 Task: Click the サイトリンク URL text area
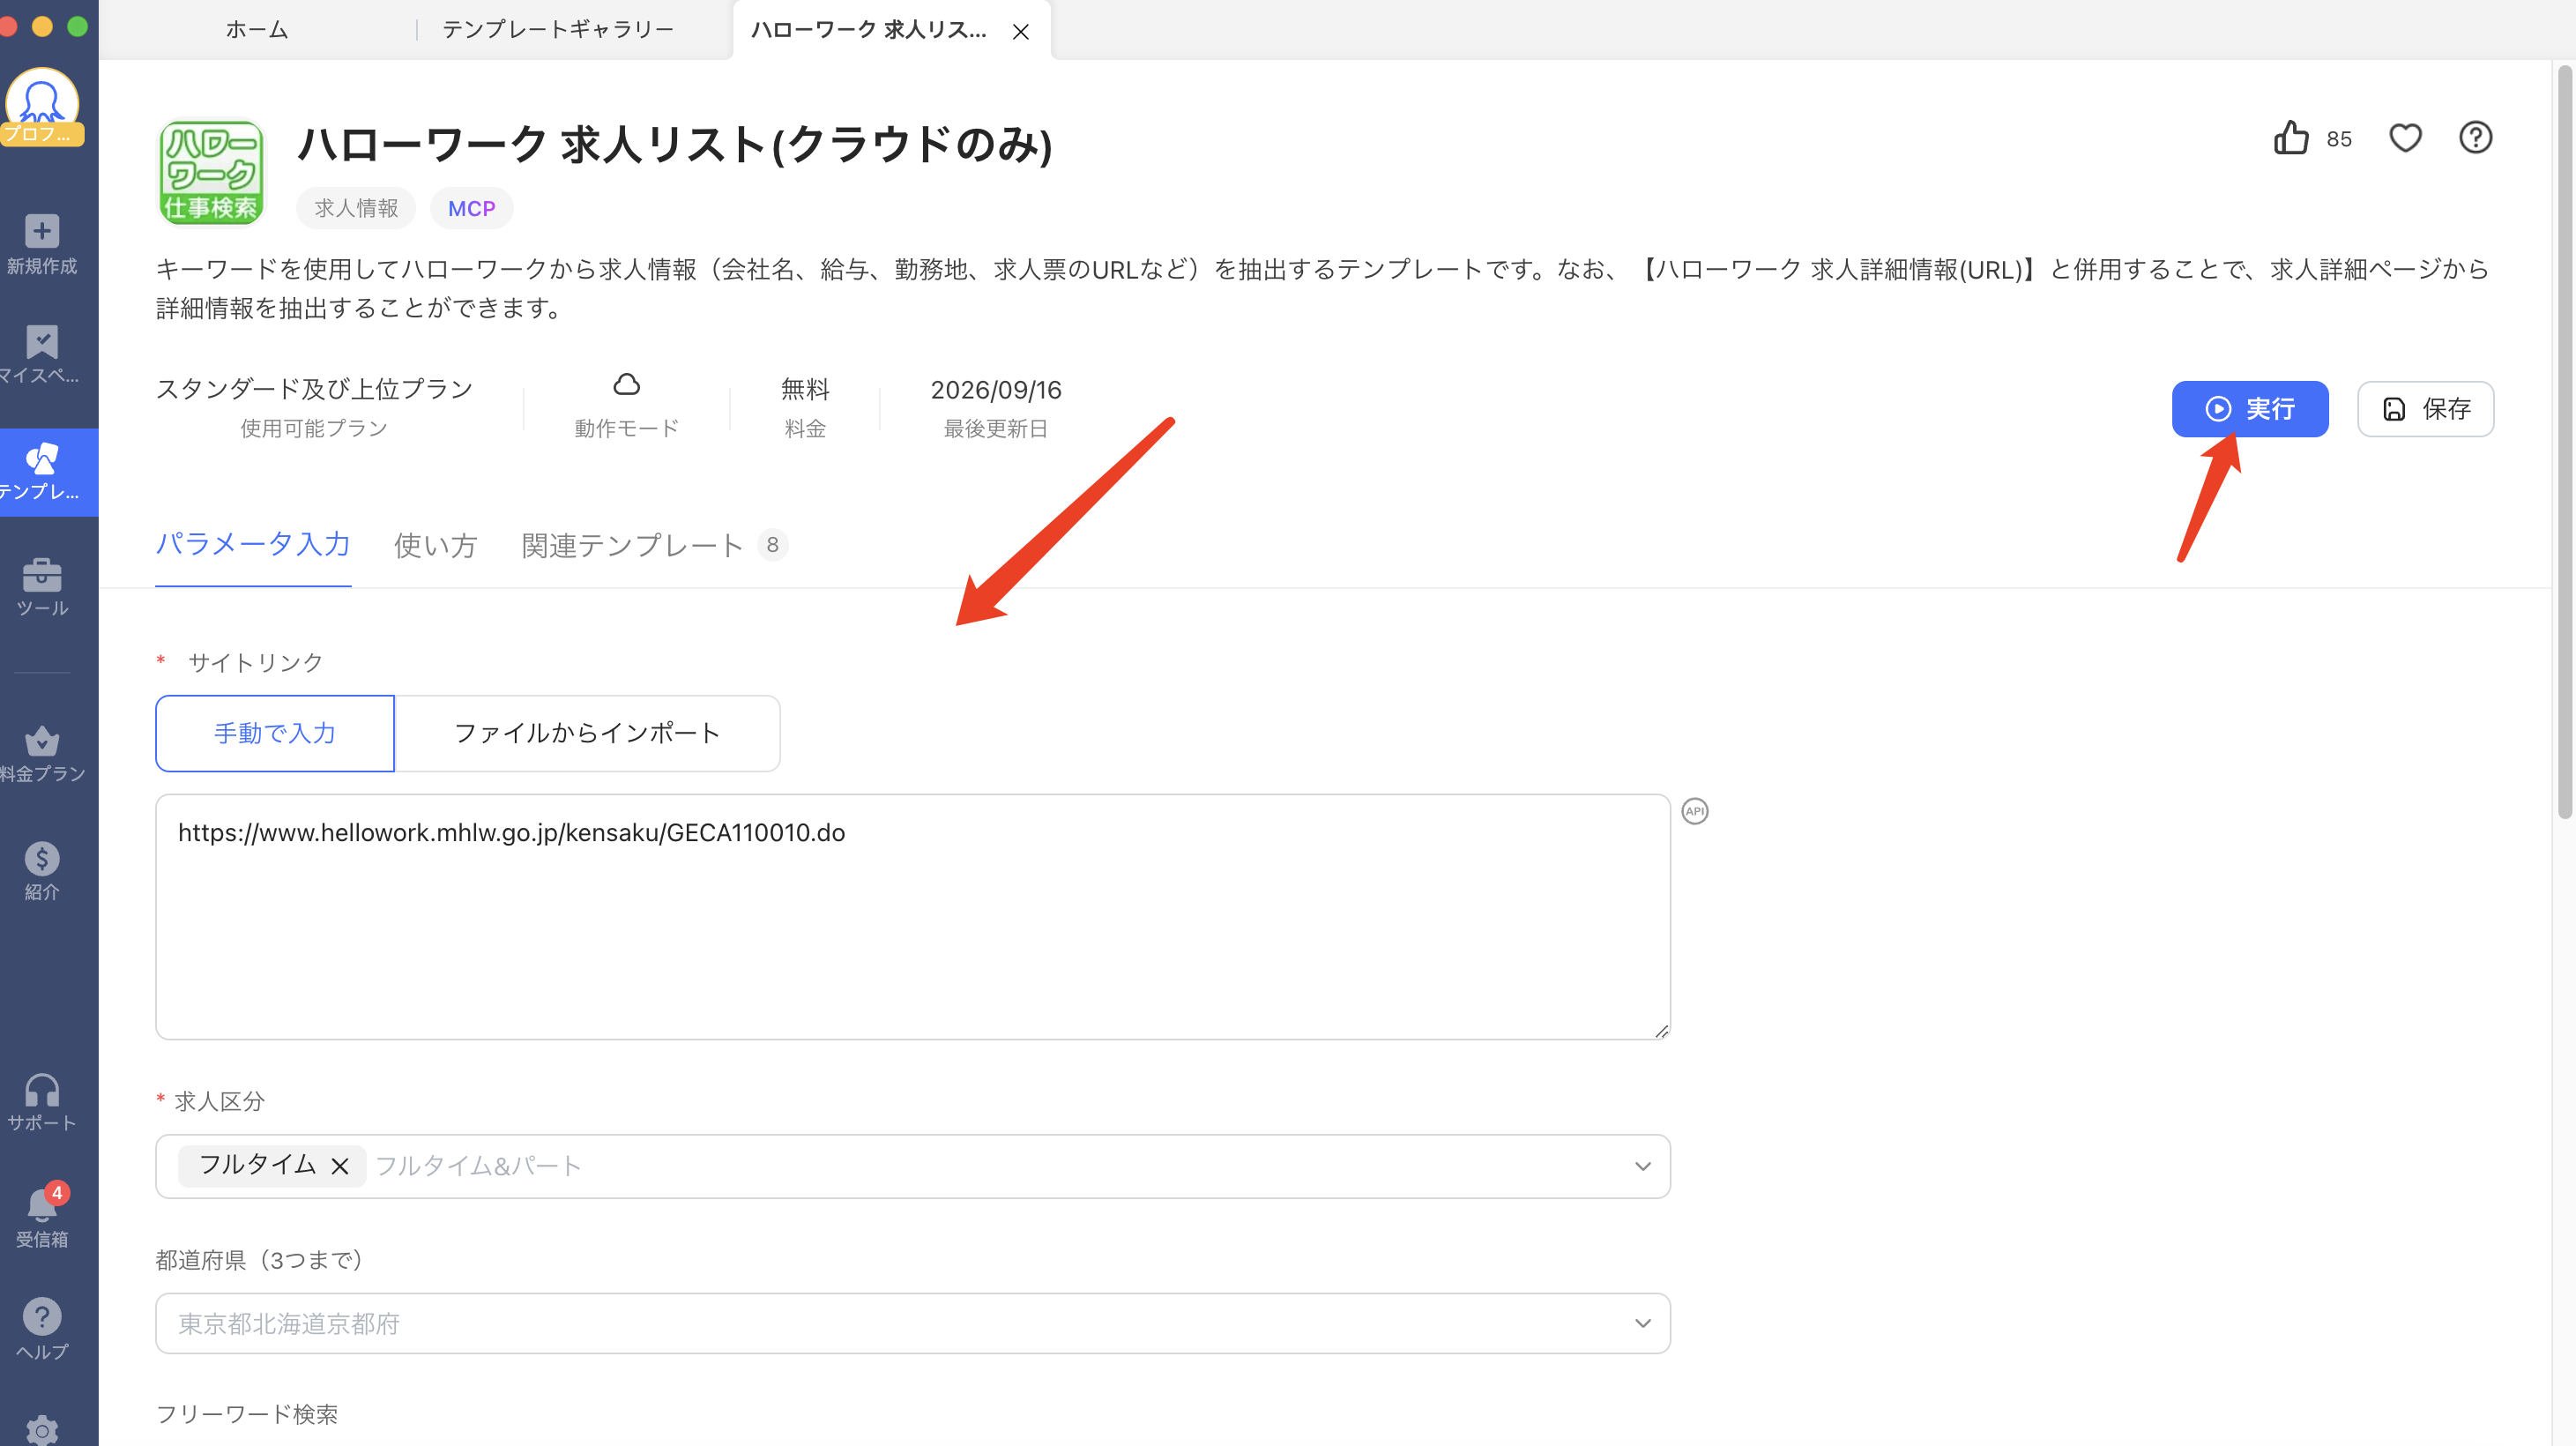(913, 917)
